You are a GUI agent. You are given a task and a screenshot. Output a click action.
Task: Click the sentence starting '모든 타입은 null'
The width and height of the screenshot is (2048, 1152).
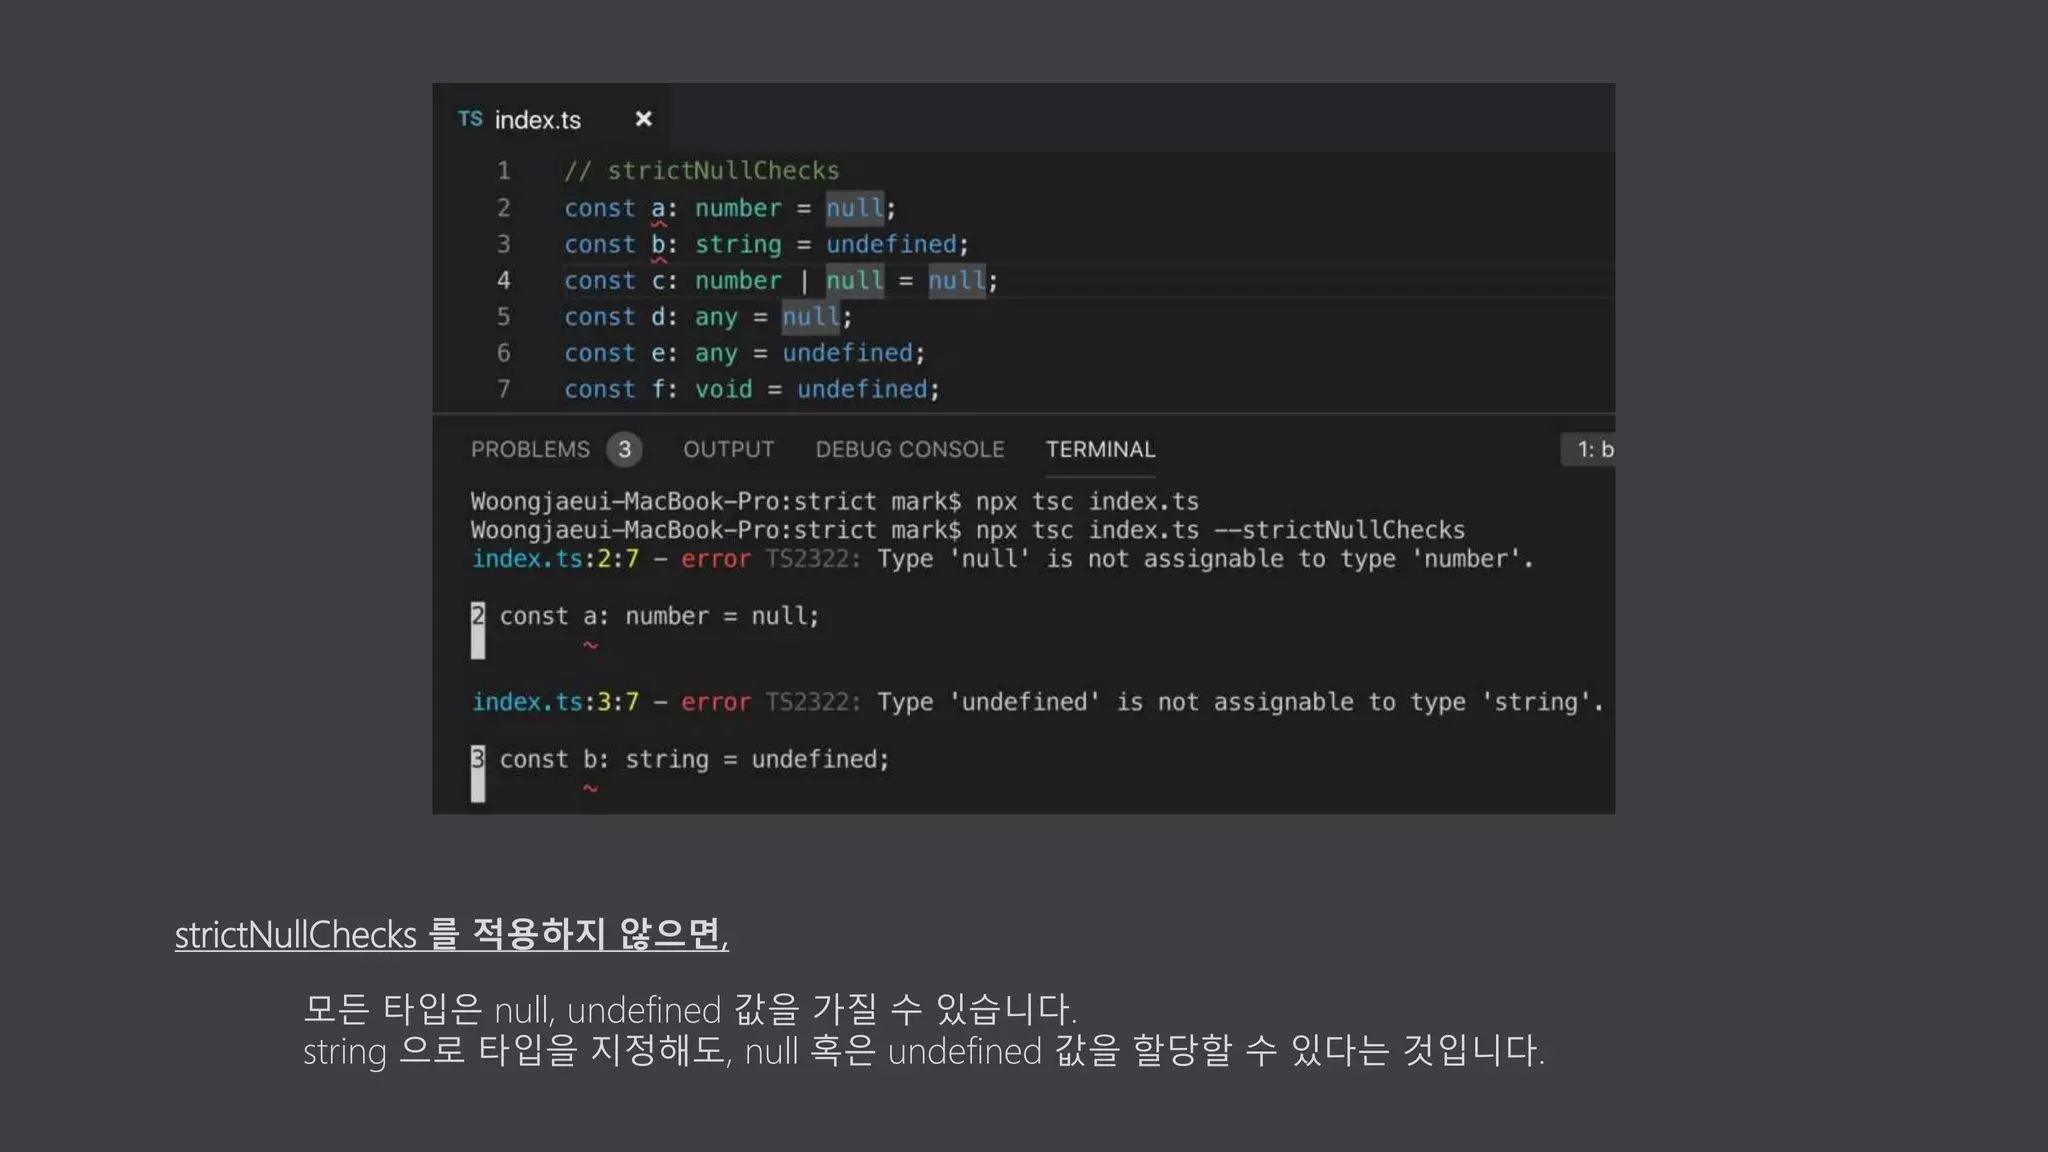pos(690,1009)
